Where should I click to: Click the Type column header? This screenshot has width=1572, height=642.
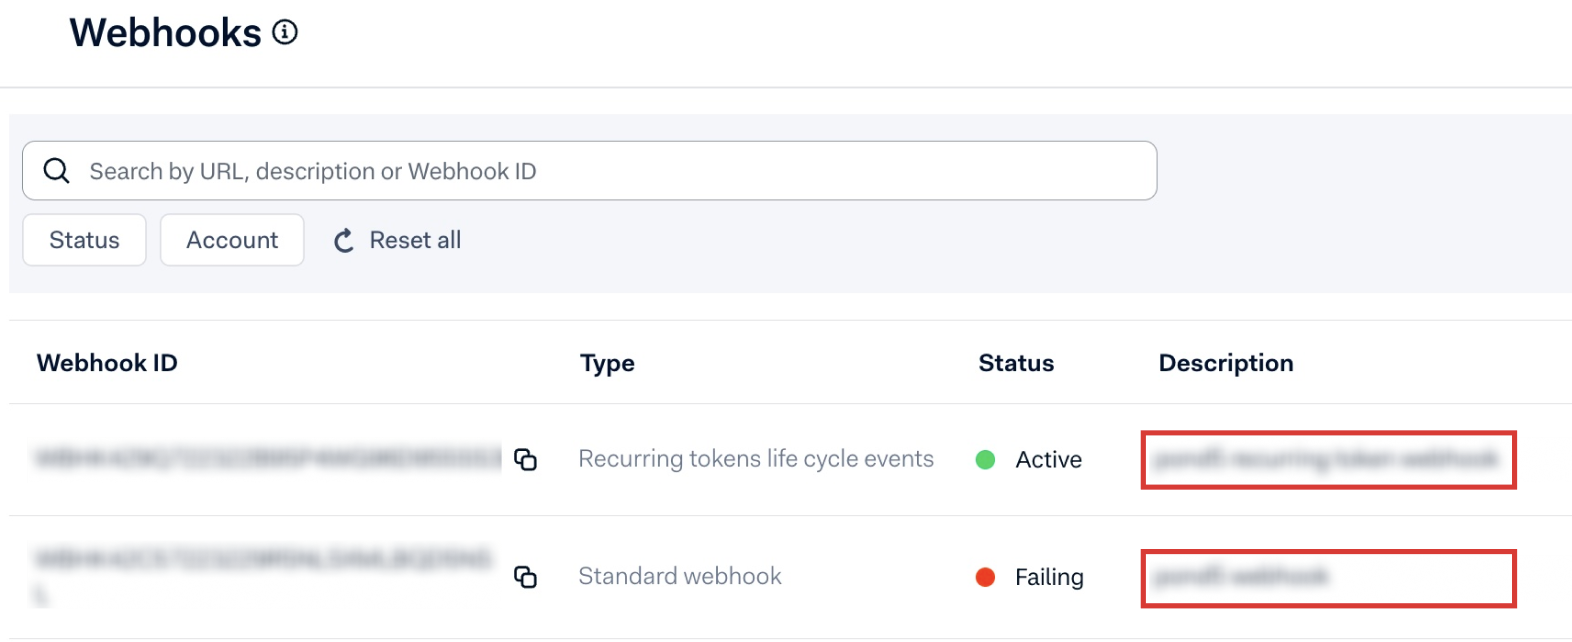pos(607,363)
